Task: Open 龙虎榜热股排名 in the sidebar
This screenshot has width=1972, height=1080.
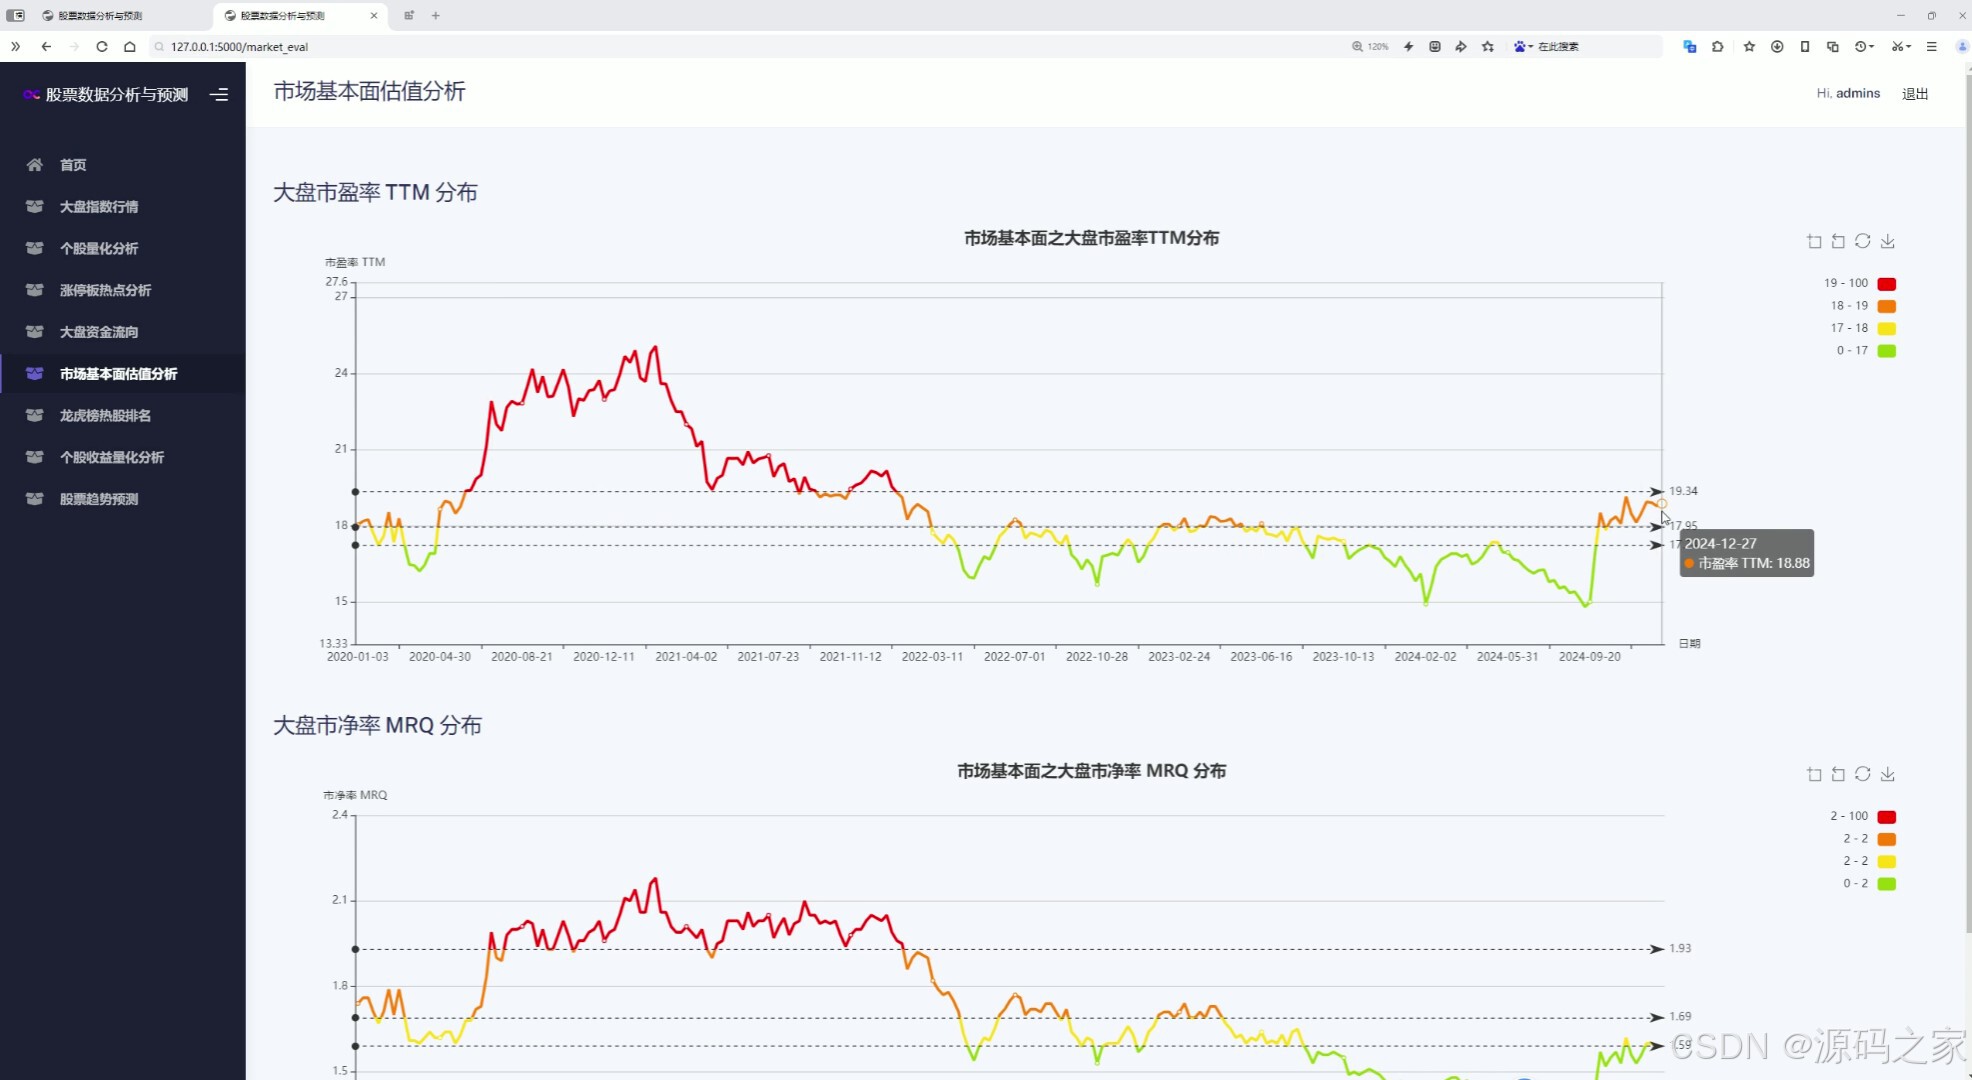Action: [x=105, y=415]
